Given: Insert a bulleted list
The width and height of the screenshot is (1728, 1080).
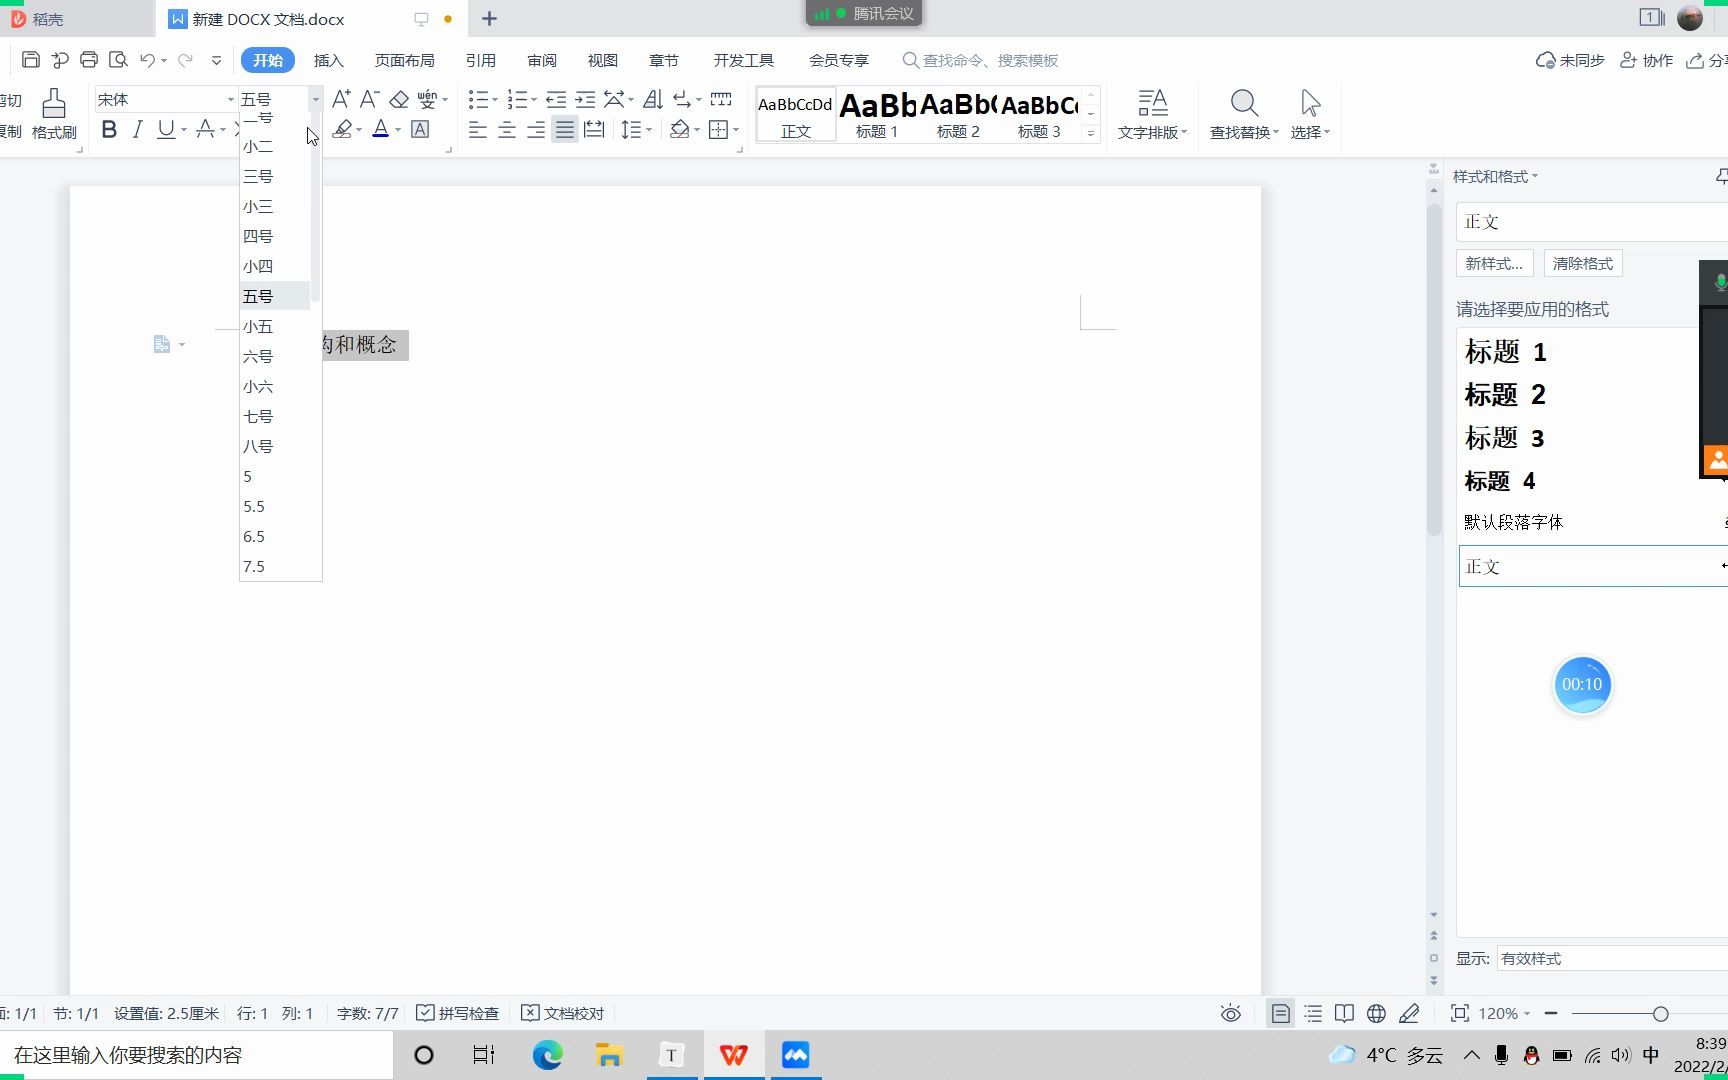Looking at the screenshot, I should pyautogui.click(x=479, y=99).
